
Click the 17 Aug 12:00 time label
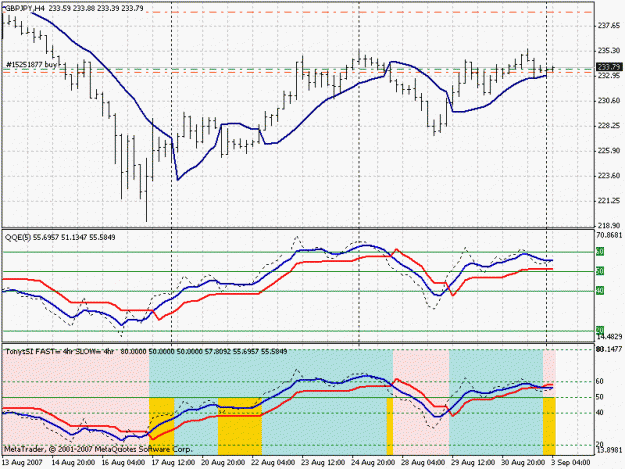coord(173,463)
